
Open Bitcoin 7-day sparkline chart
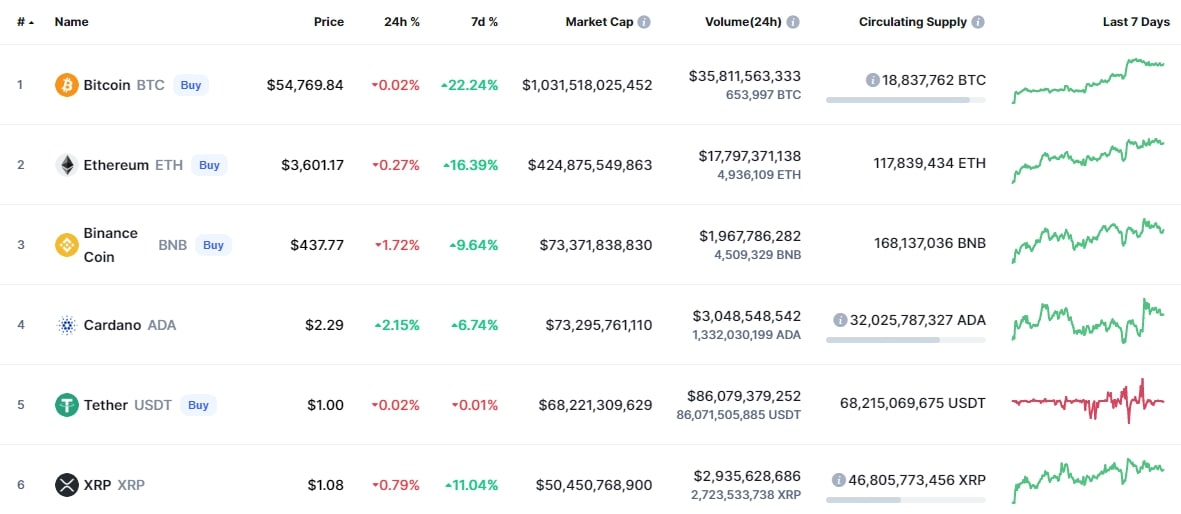coord(1088,81)
